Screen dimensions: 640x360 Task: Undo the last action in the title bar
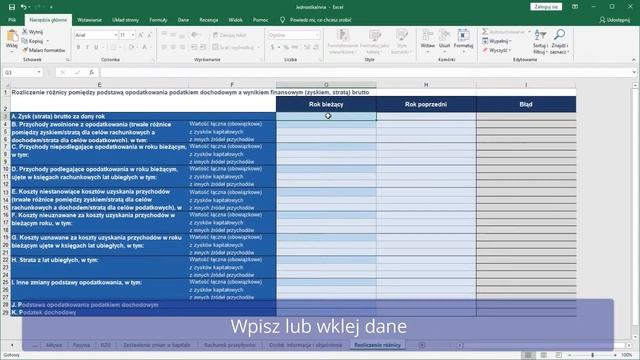coord(24,7)
